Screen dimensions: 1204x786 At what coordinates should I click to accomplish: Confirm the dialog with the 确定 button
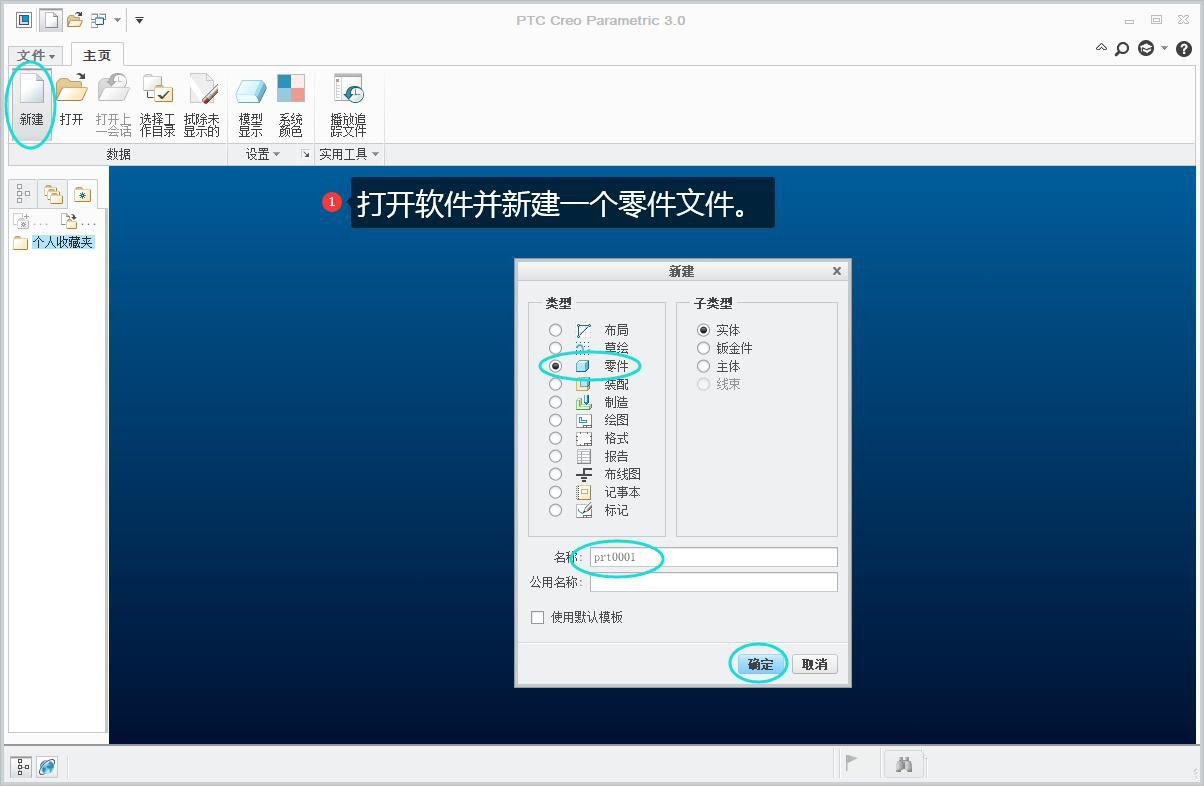tap(760, 664)
